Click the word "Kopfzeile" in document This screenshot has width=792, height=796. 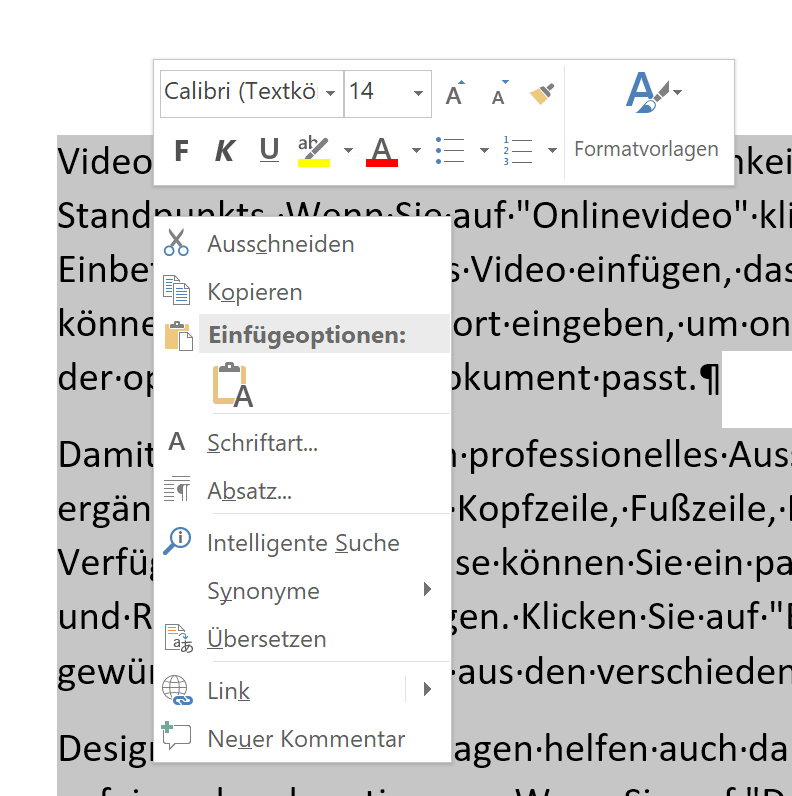point(534,509)
